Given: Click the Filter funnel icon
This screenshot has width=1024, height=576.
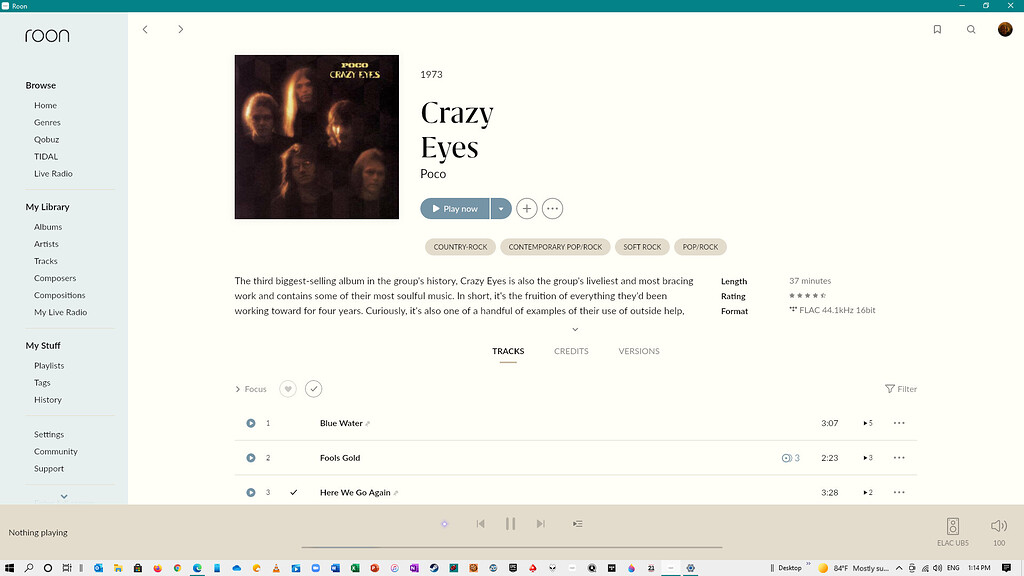Looking at the screenshot, I should coord(889,389).
